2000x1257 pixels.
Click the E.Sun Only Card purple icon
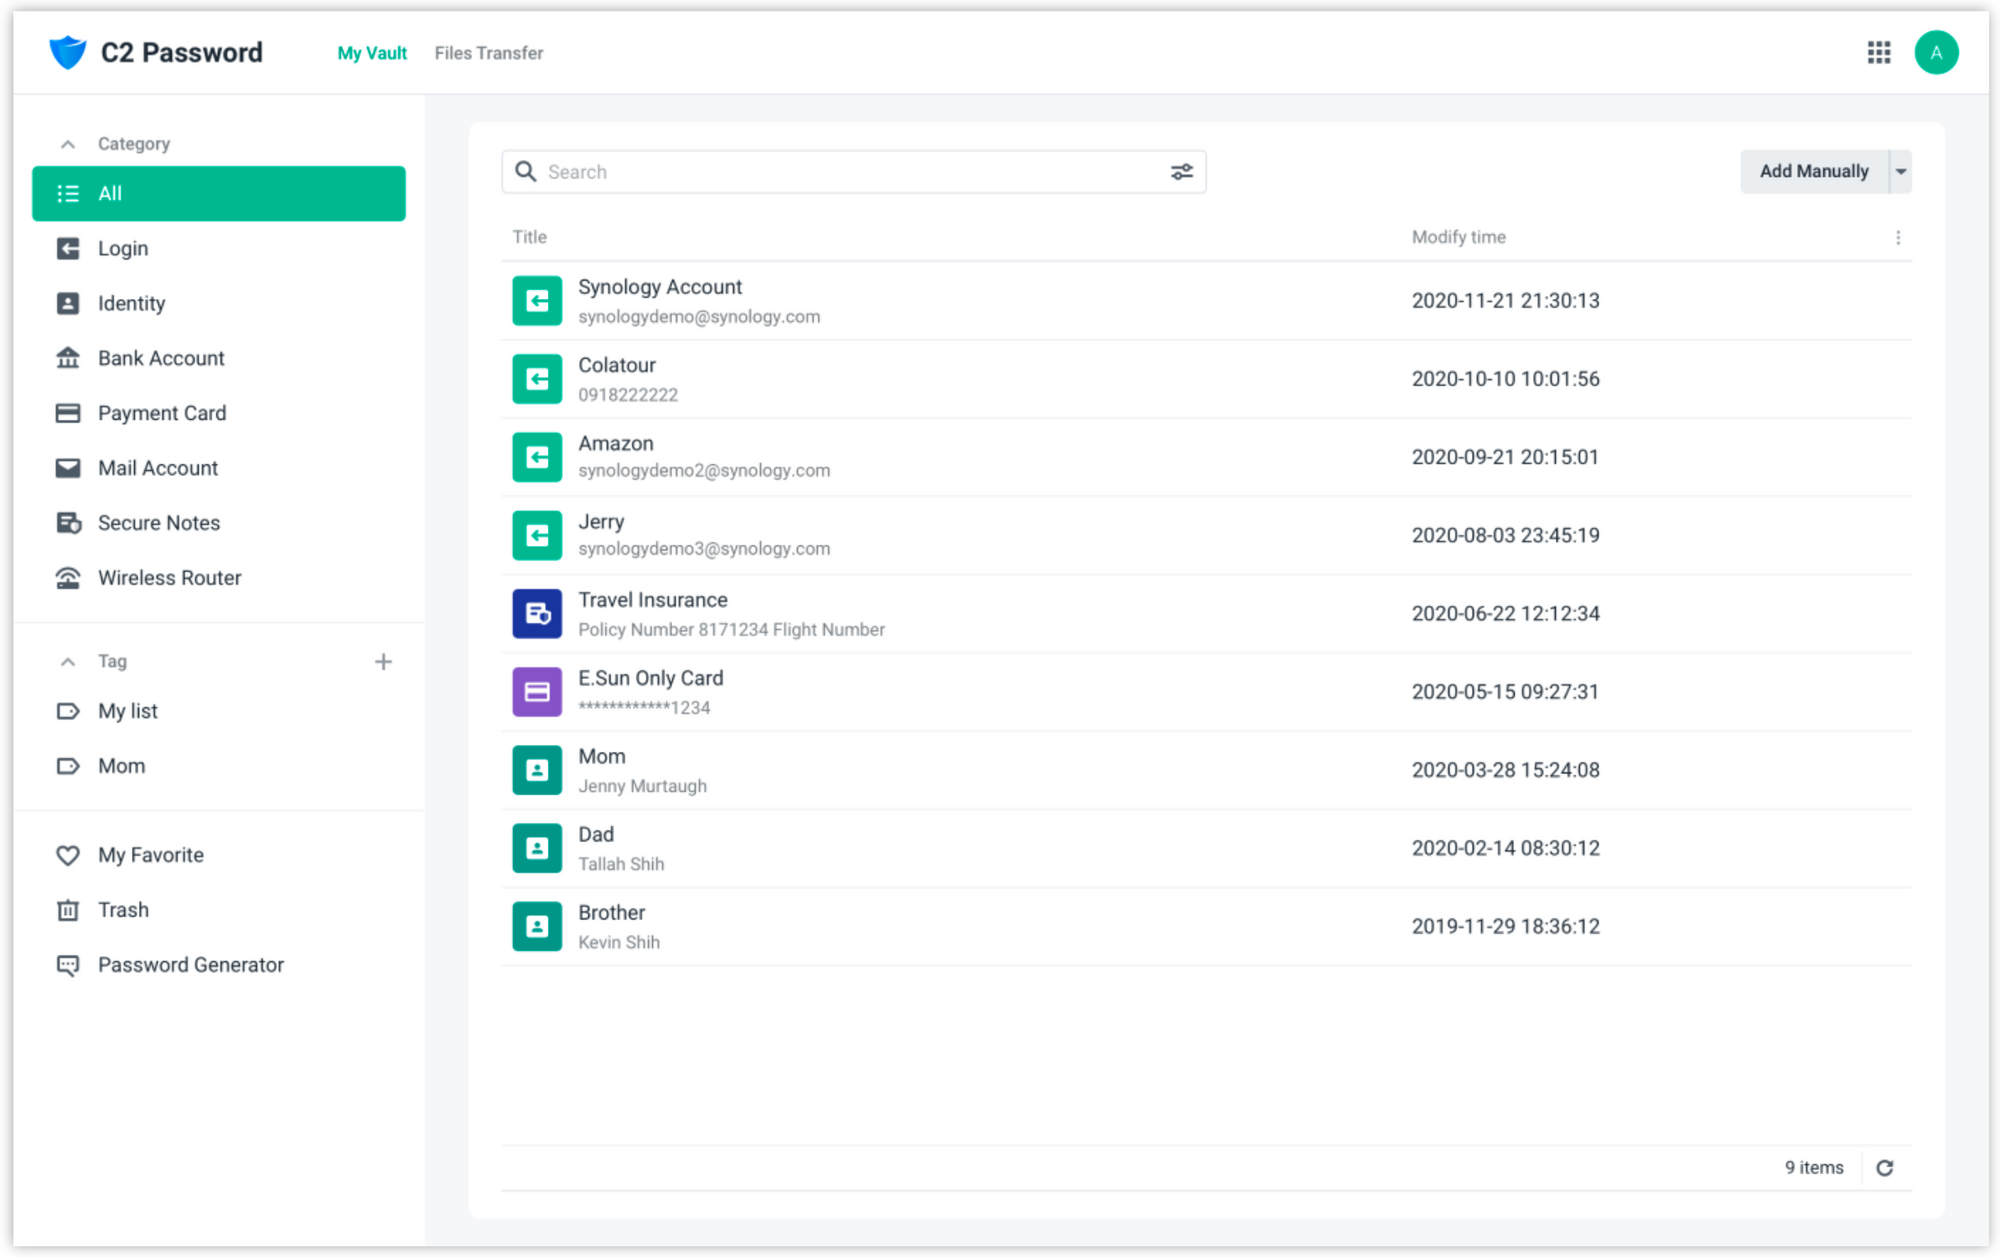tap(537, 692)
